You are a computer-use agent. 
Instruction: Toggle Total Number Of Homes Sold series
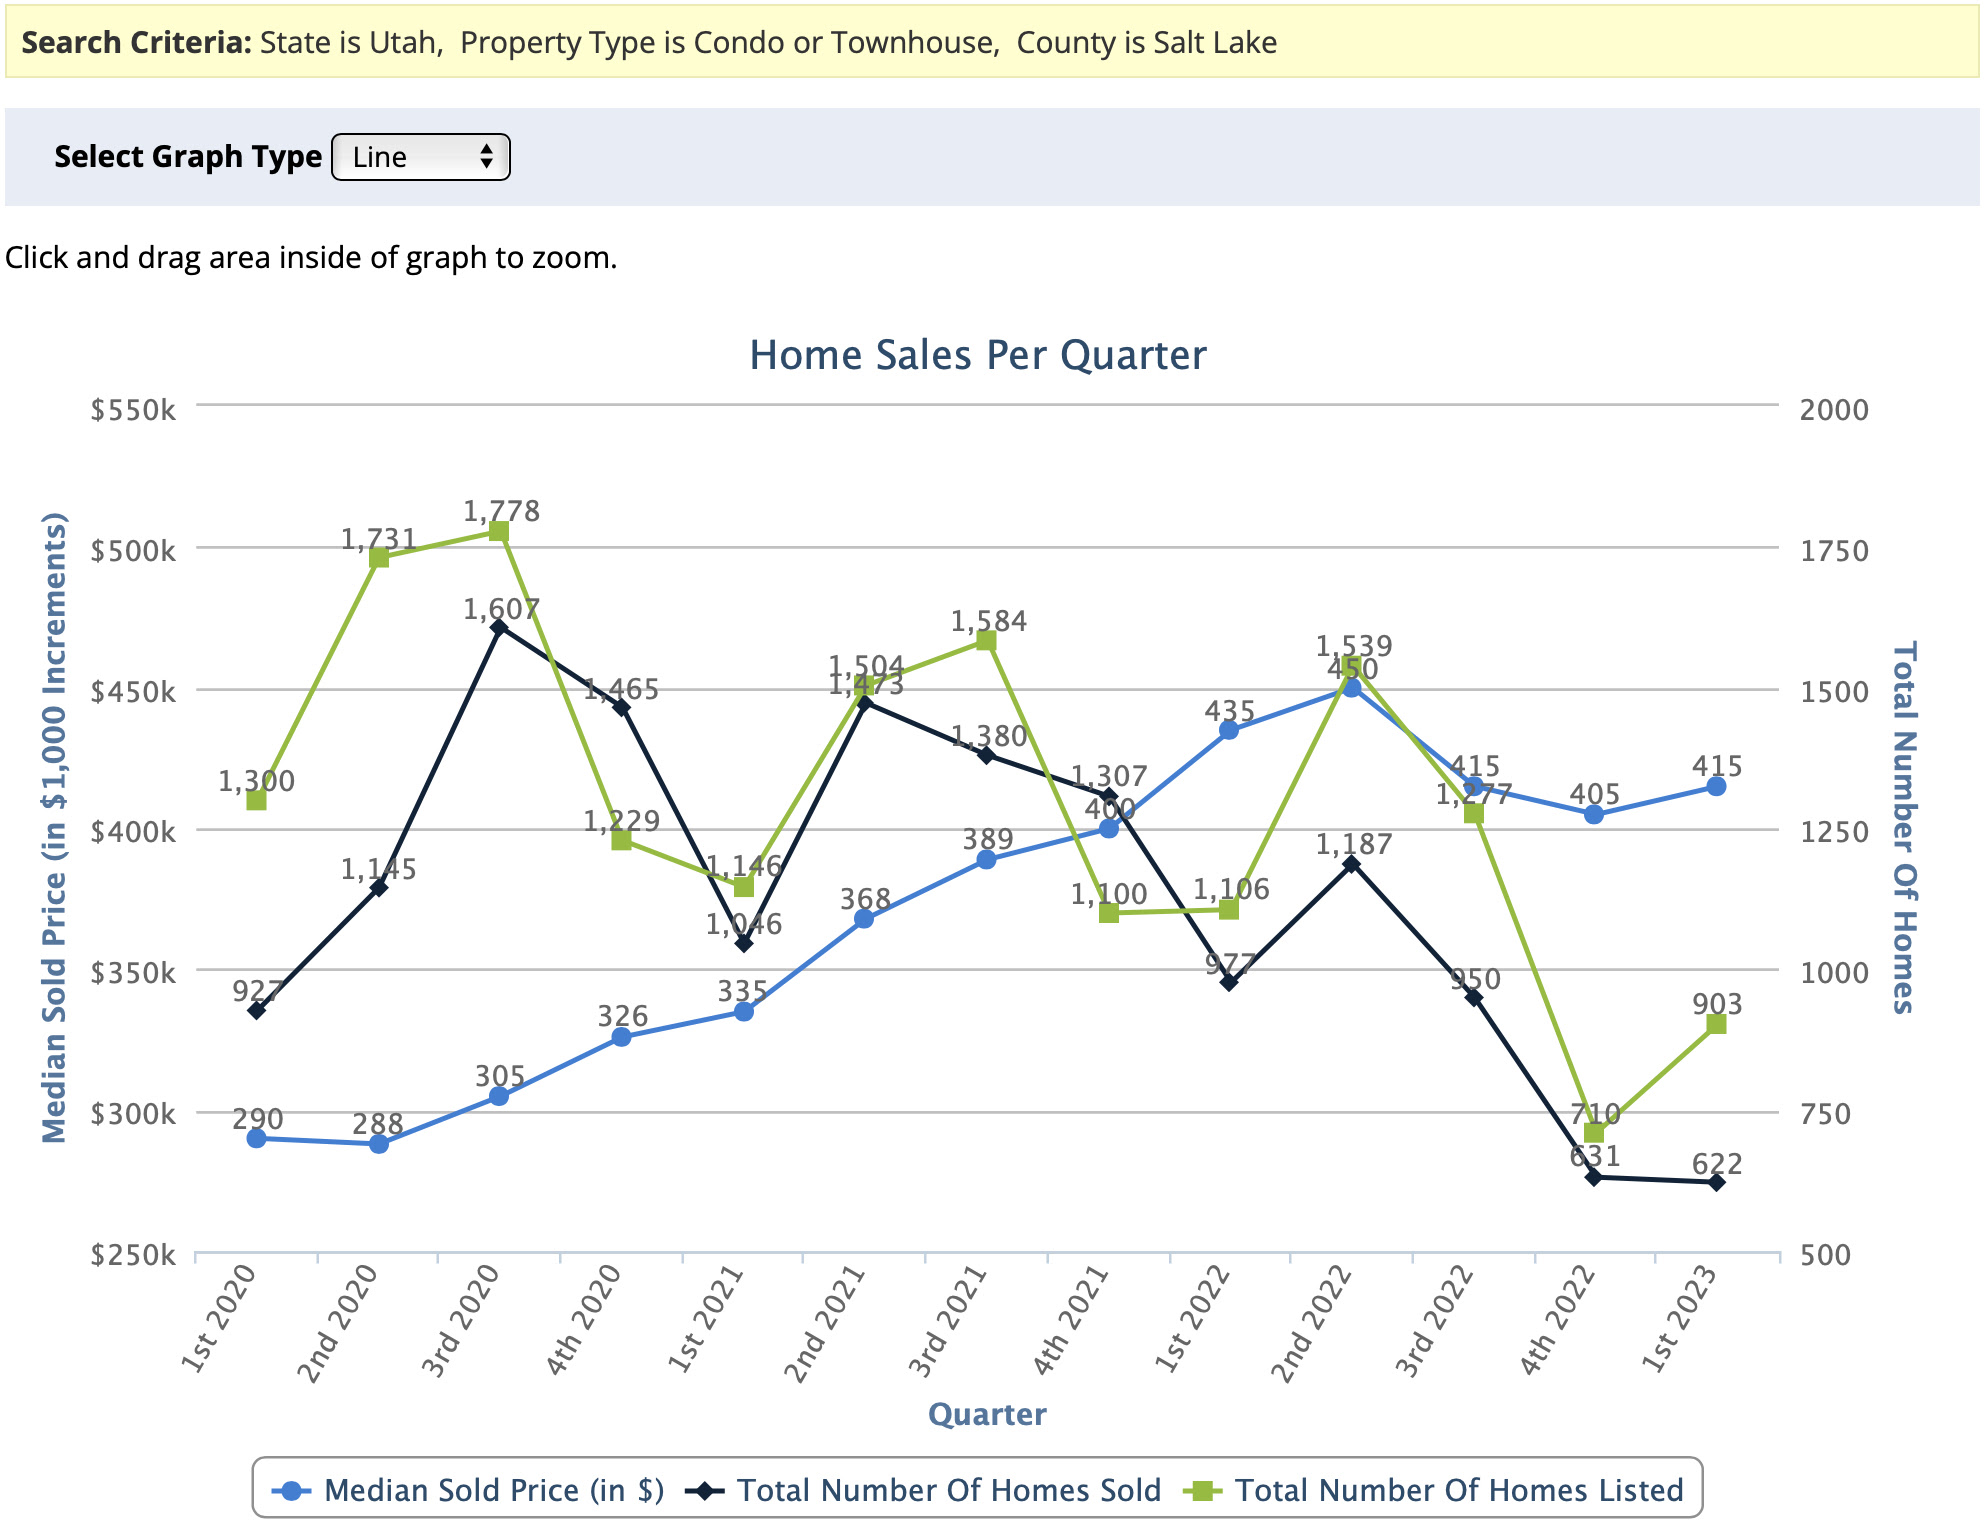click(923, 1490)
